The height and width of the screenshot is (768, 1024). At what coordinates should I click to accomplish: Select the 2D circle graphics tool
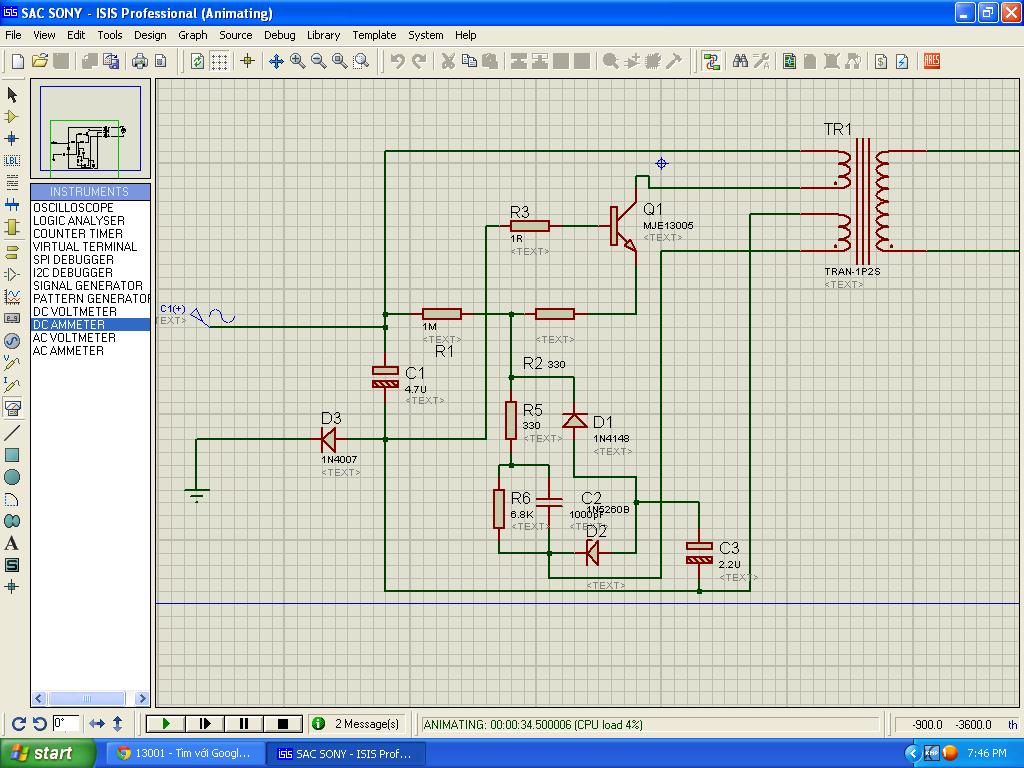point(12,477)
